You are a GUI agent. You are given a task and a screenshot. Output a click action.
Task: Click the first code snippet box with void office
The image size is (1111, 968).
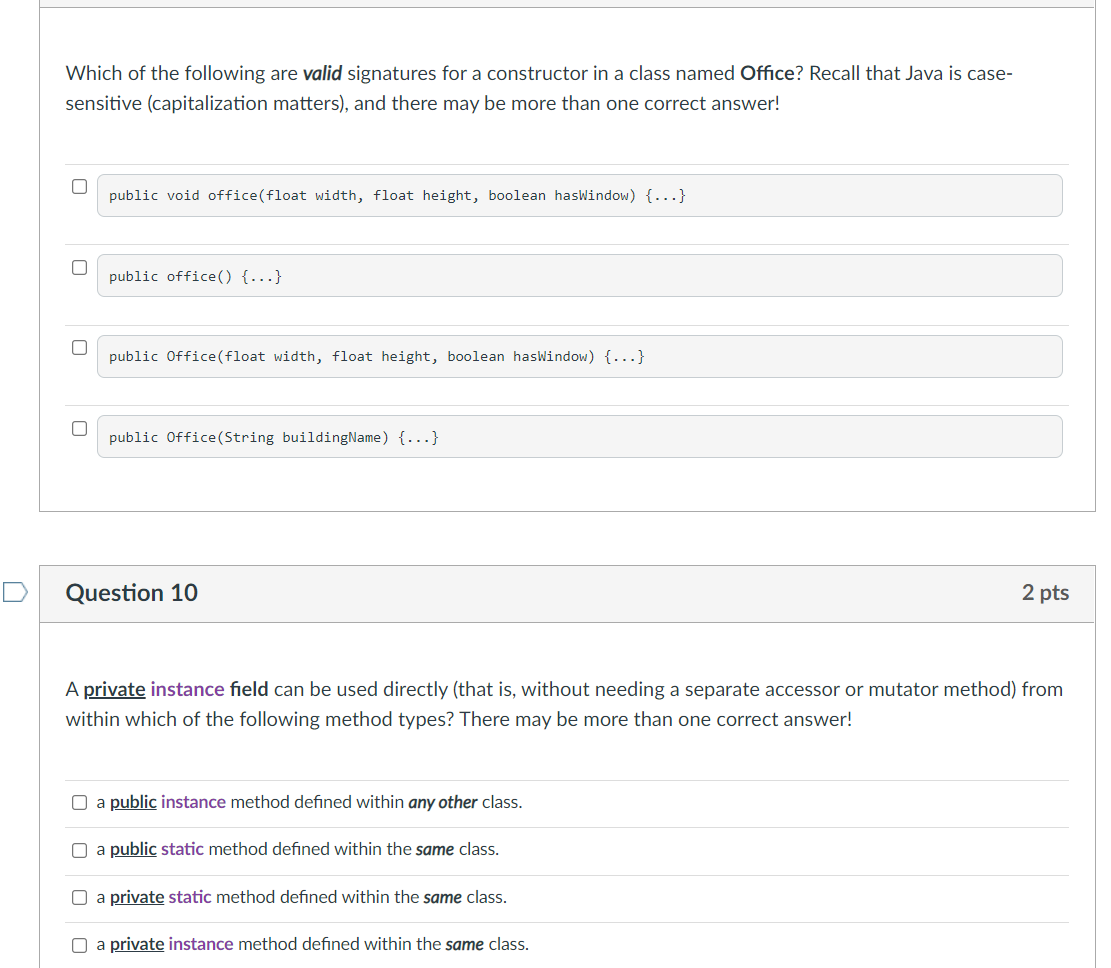click(580, 195)
